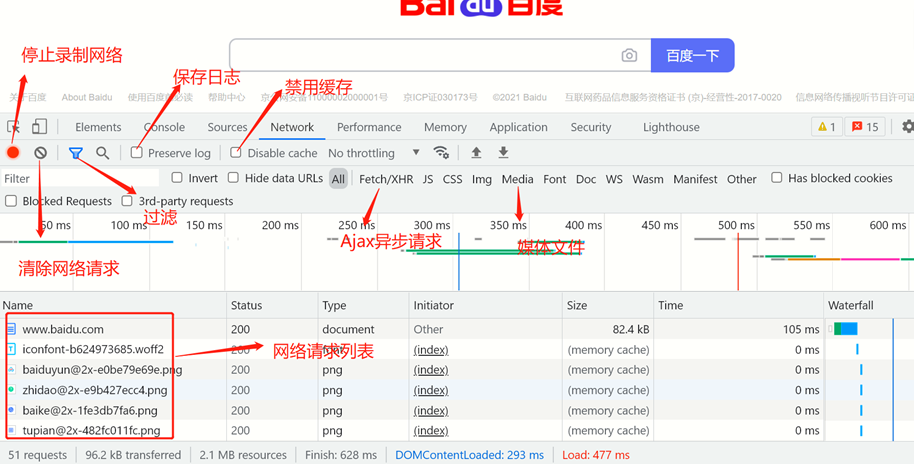The height and width of the screenshot is (464, 914).
Task: Filter requests by Other type
Action: click(x=741, y=179)
